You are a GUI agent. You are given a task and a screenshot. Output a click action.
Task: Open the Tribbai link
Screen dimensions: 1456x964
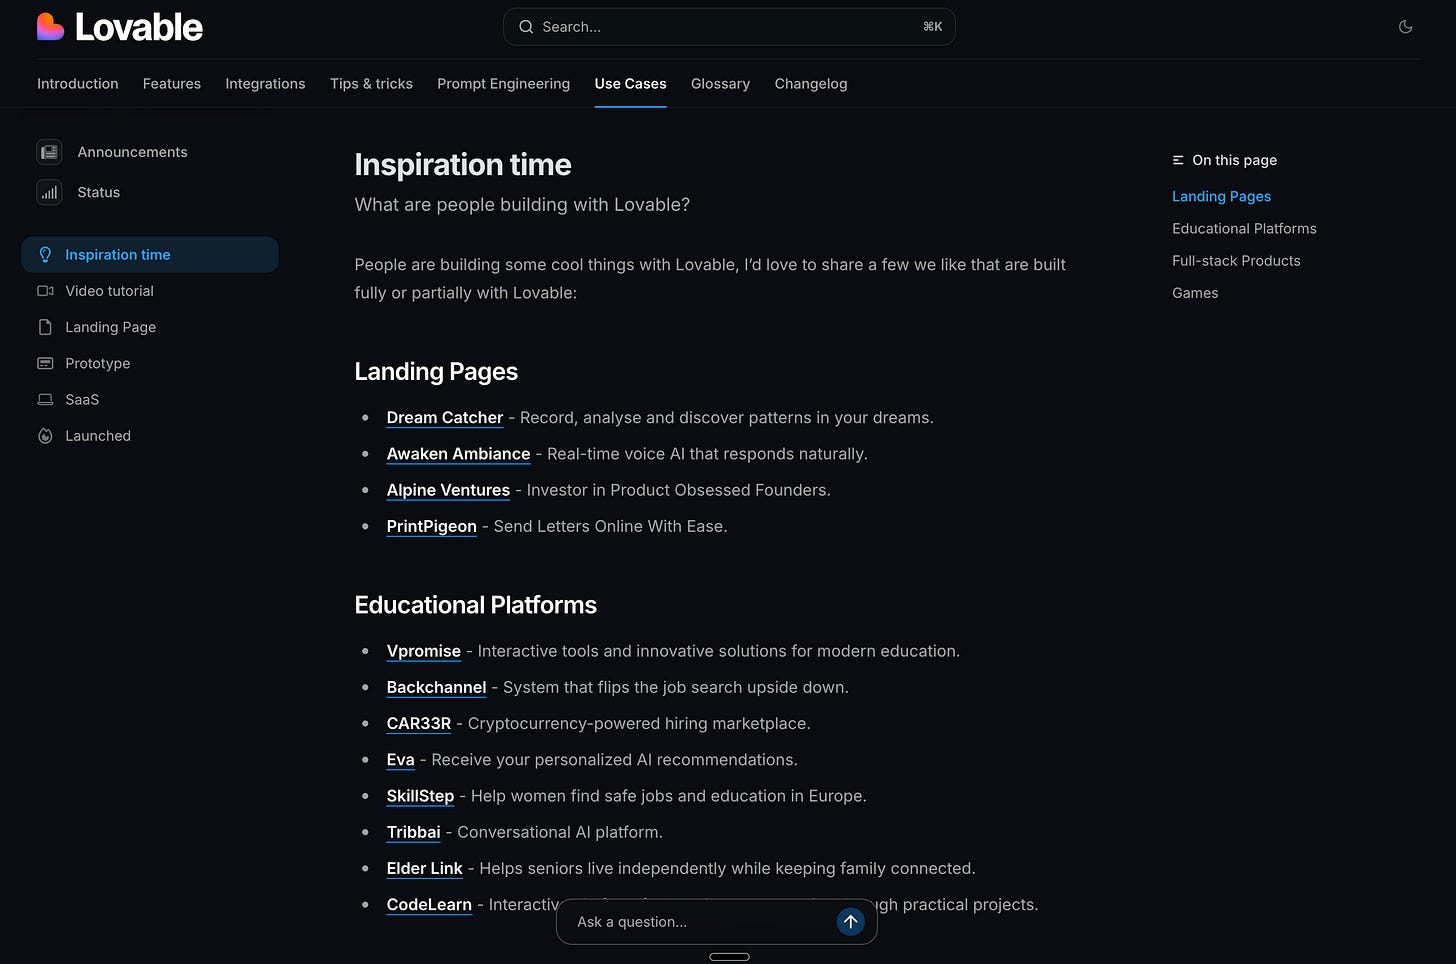[x=413, y=832]
